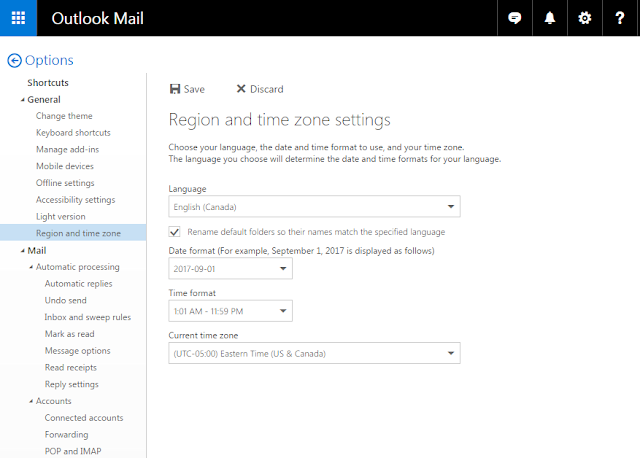Open the Skype chat icon
Image resolution: width=640 pixels, height=458 pixels.
515,18
